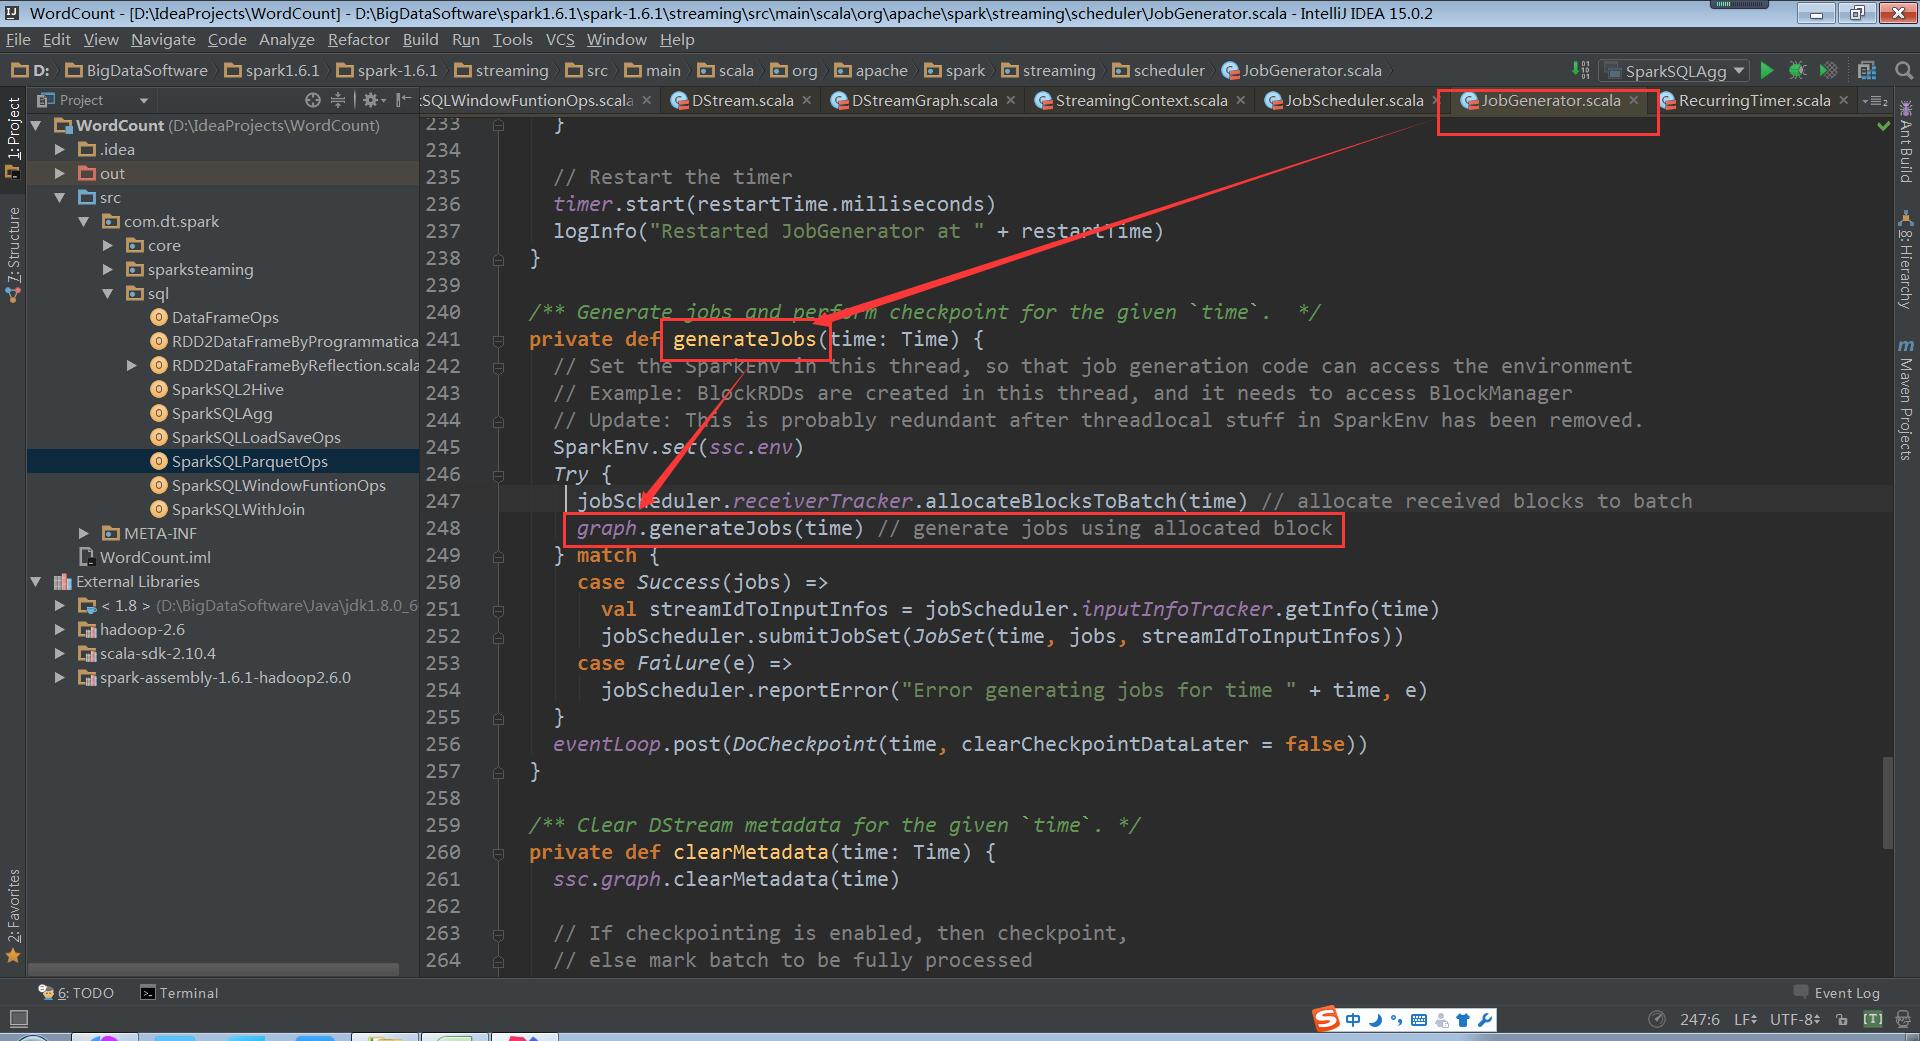1920x1041 pixels.
Task: Expand hadoop-2.6 library node
Action: tap(60, 629)
